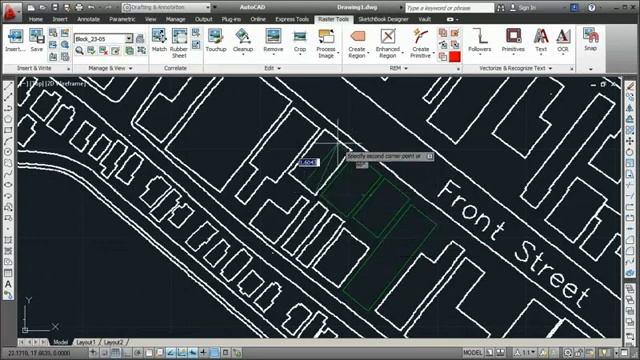The height and width of the screenshot is (360, 640).
Task: Open the Vault tab
Action: (x=424, y=19)
